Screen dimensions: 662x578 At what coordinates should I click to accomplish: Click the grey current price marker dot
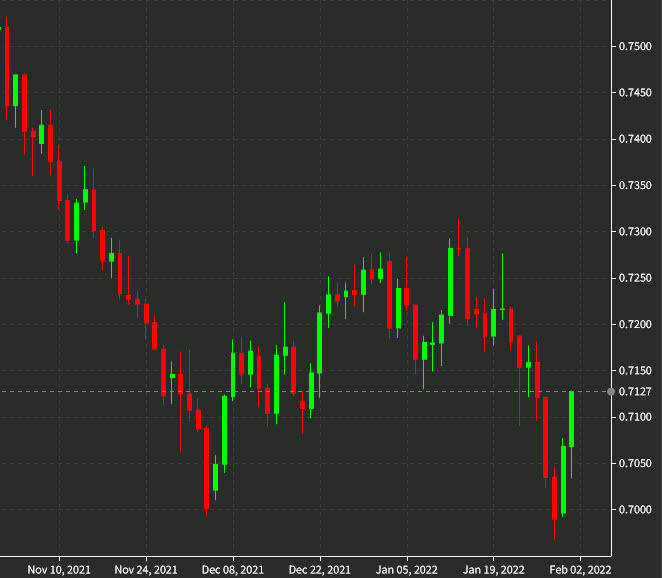click(x=611, y=391)
